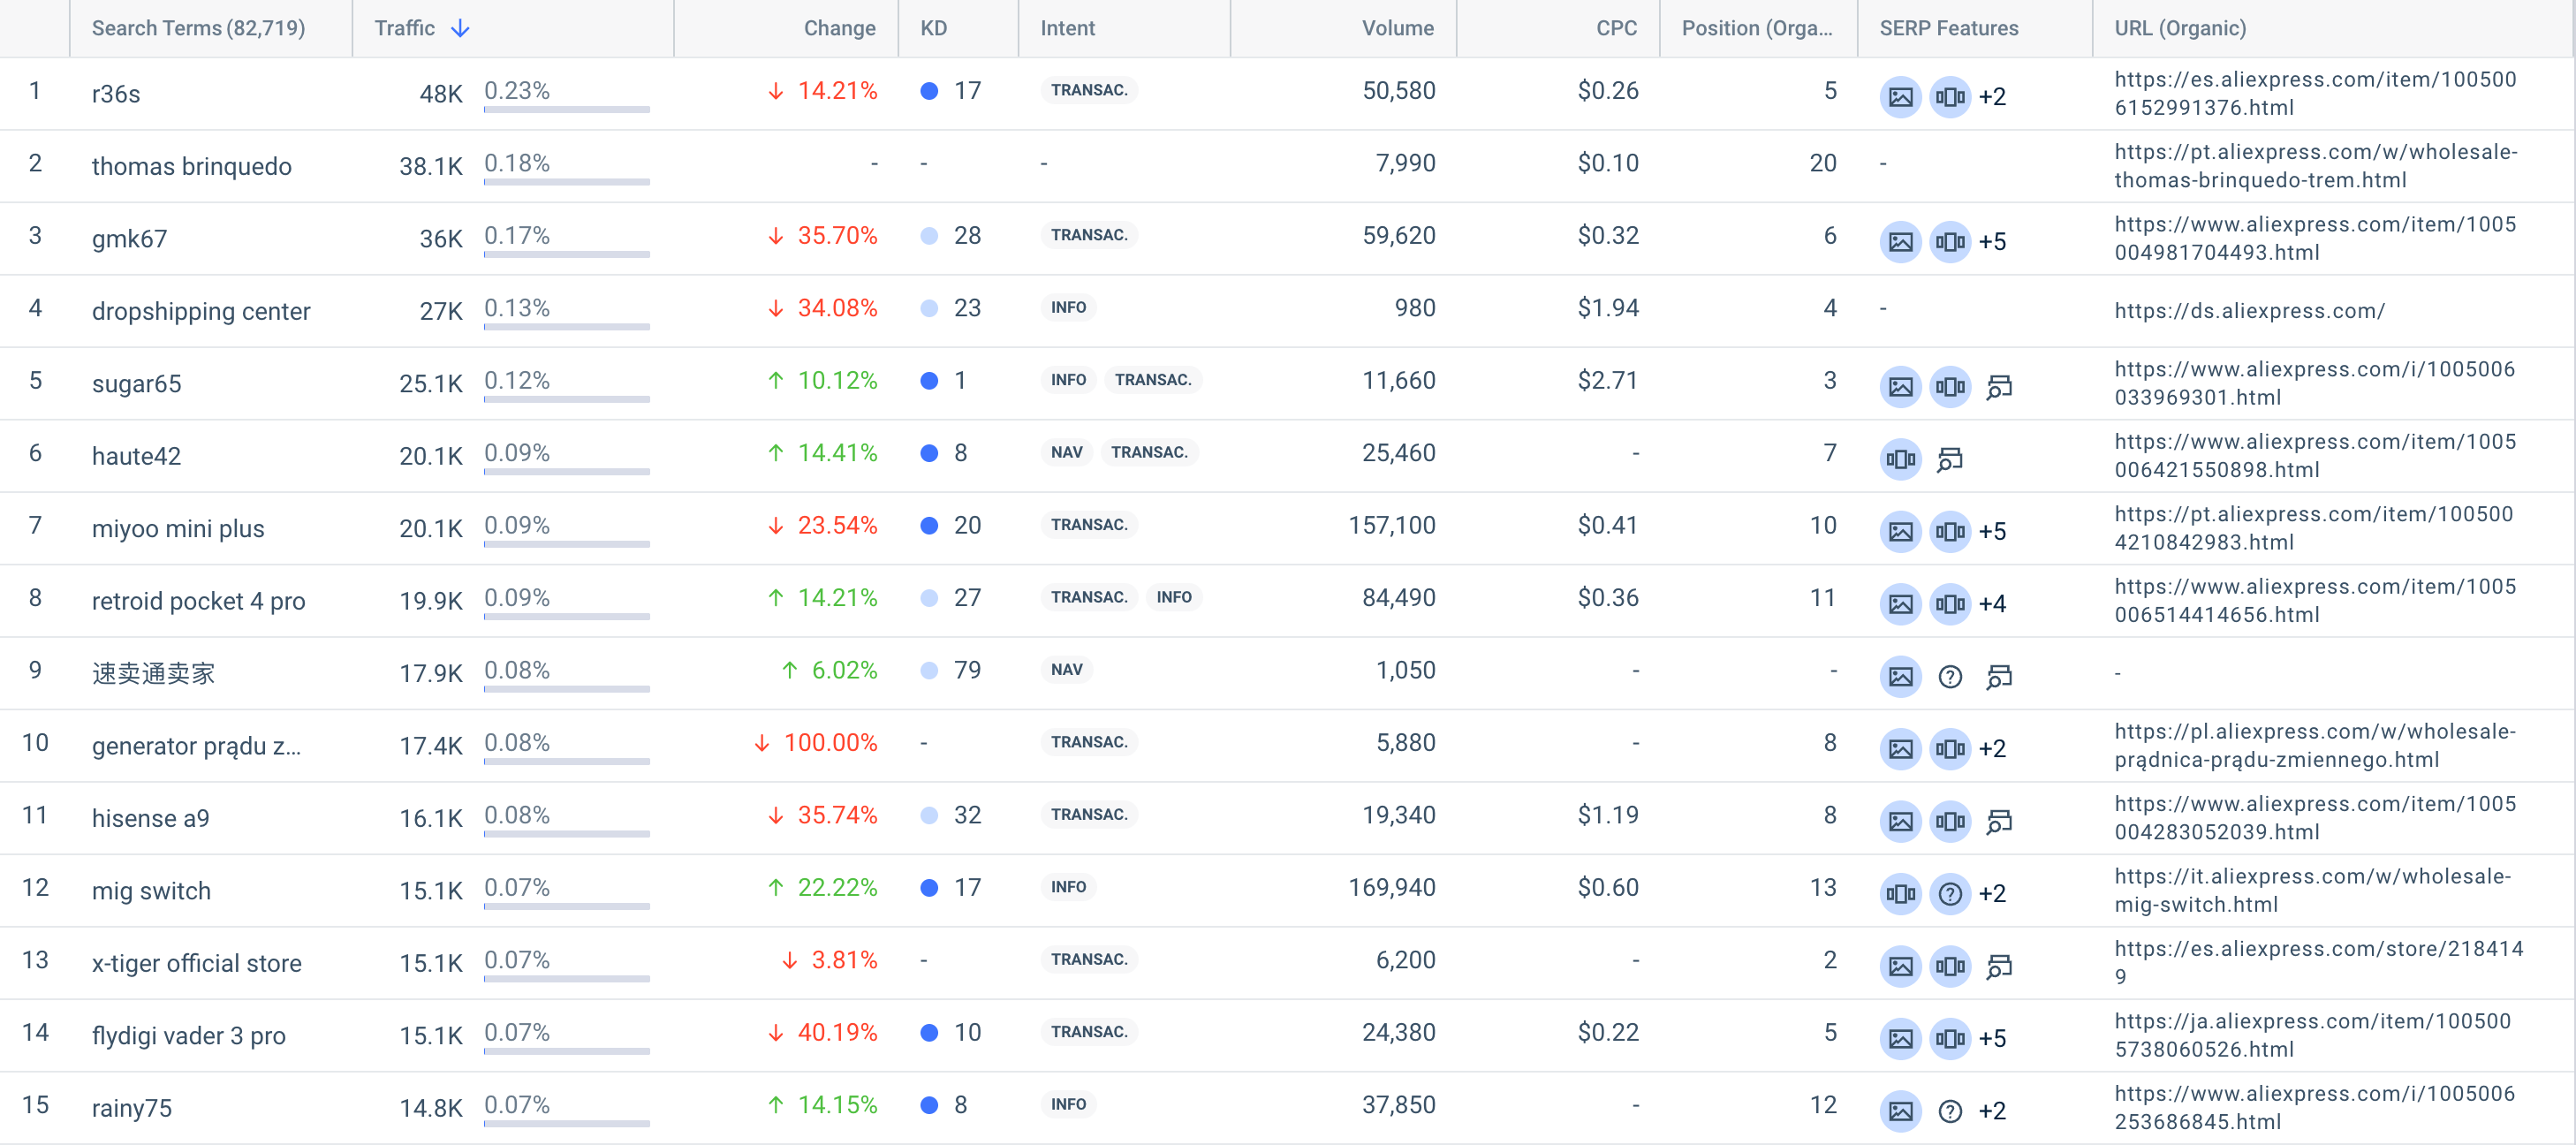2576x1145 pixels.
Task: Click the KD column header
Action: [x=933, y=28]
